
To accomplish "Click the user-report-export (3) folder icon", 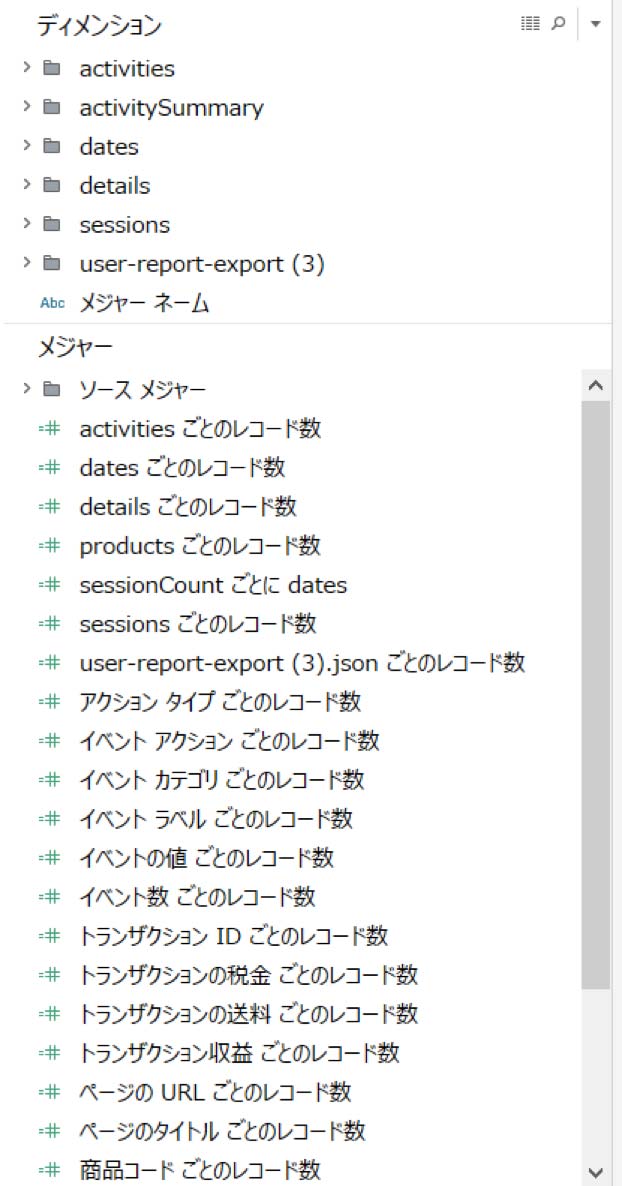I will point(52,263).
